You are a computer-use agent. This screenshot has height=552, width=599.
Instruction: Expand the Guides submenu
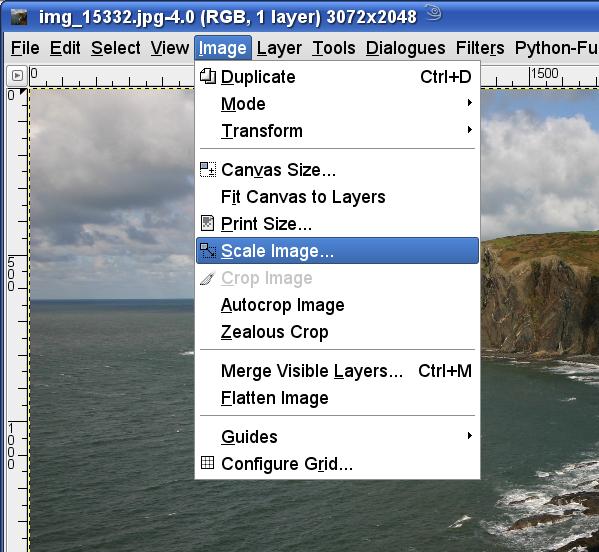(337, 437)
